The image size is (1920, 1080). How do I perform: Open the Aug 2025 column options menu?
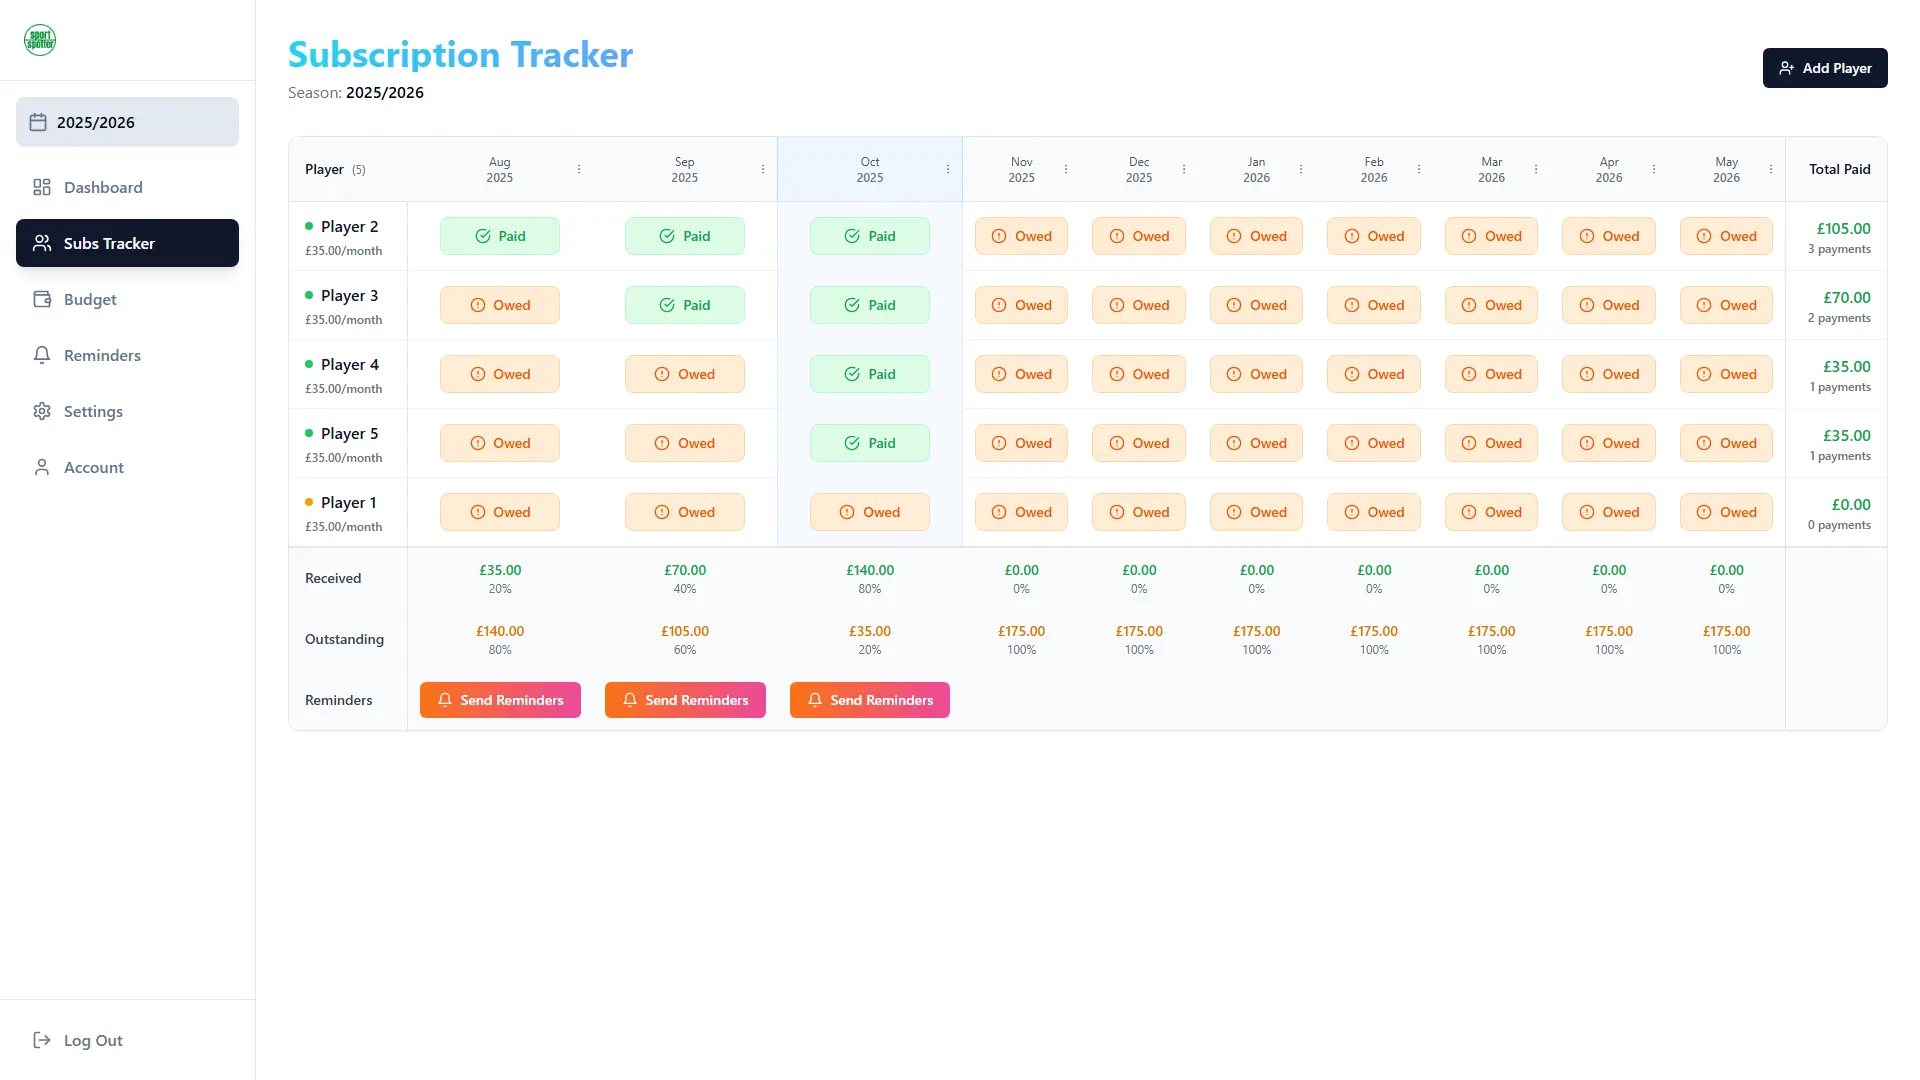coord(580,169)
